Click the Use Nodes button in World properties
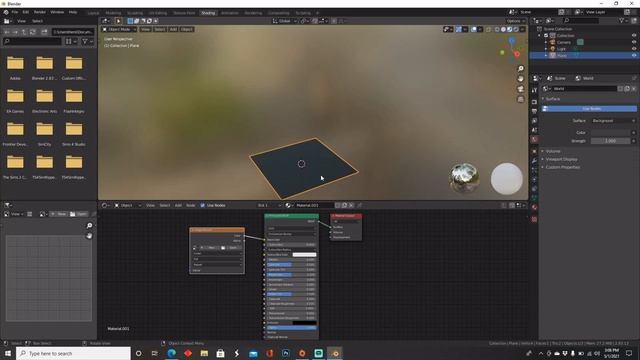Viewport: 640px width, 360px height. (589, 109)
